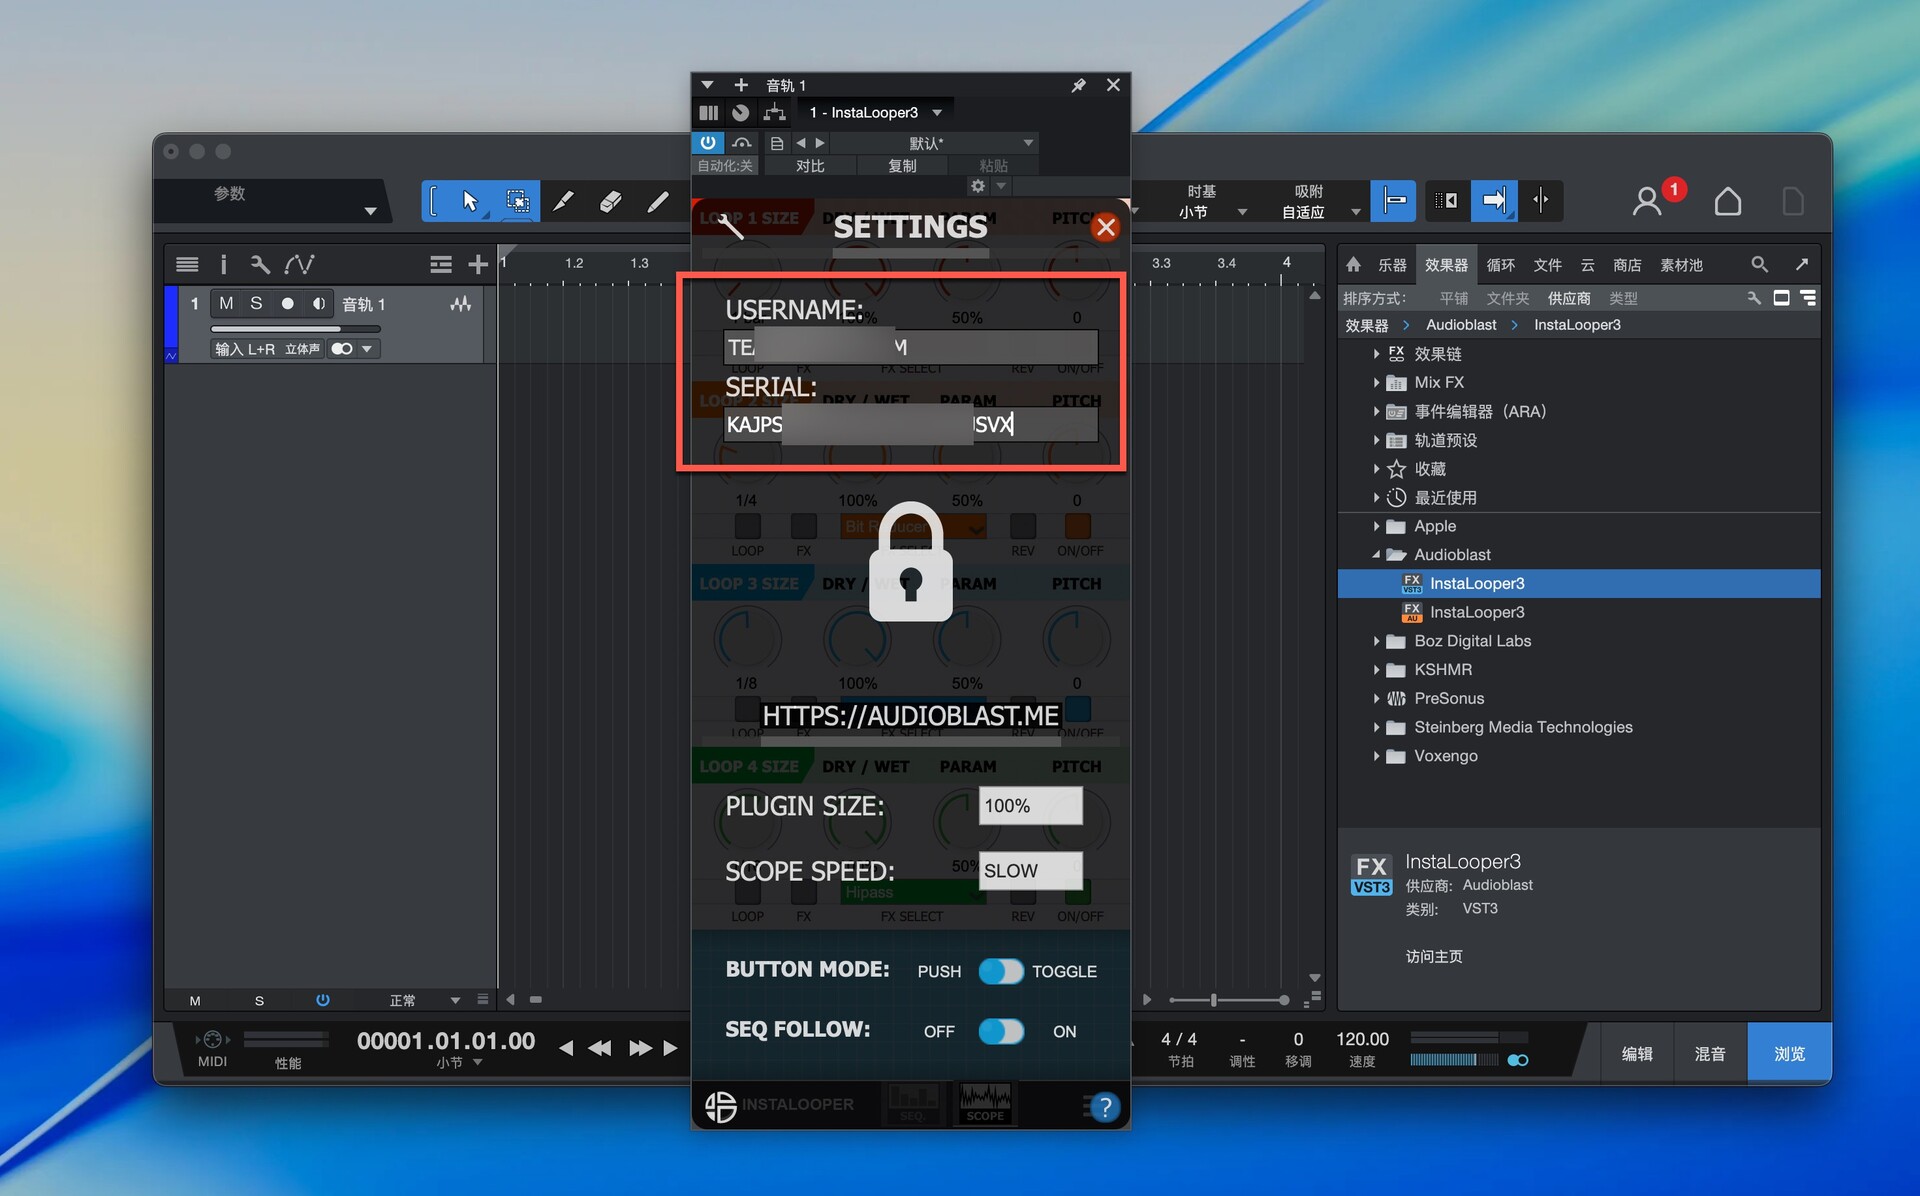Toggle the SEQ FOLLOW switch
1920x1196 pixels.
1000,1031
